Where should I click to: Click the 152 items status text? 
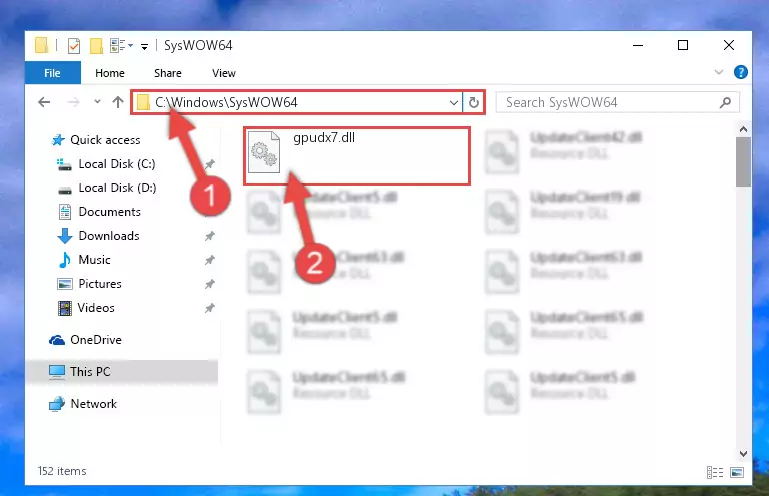click(62, 471)
